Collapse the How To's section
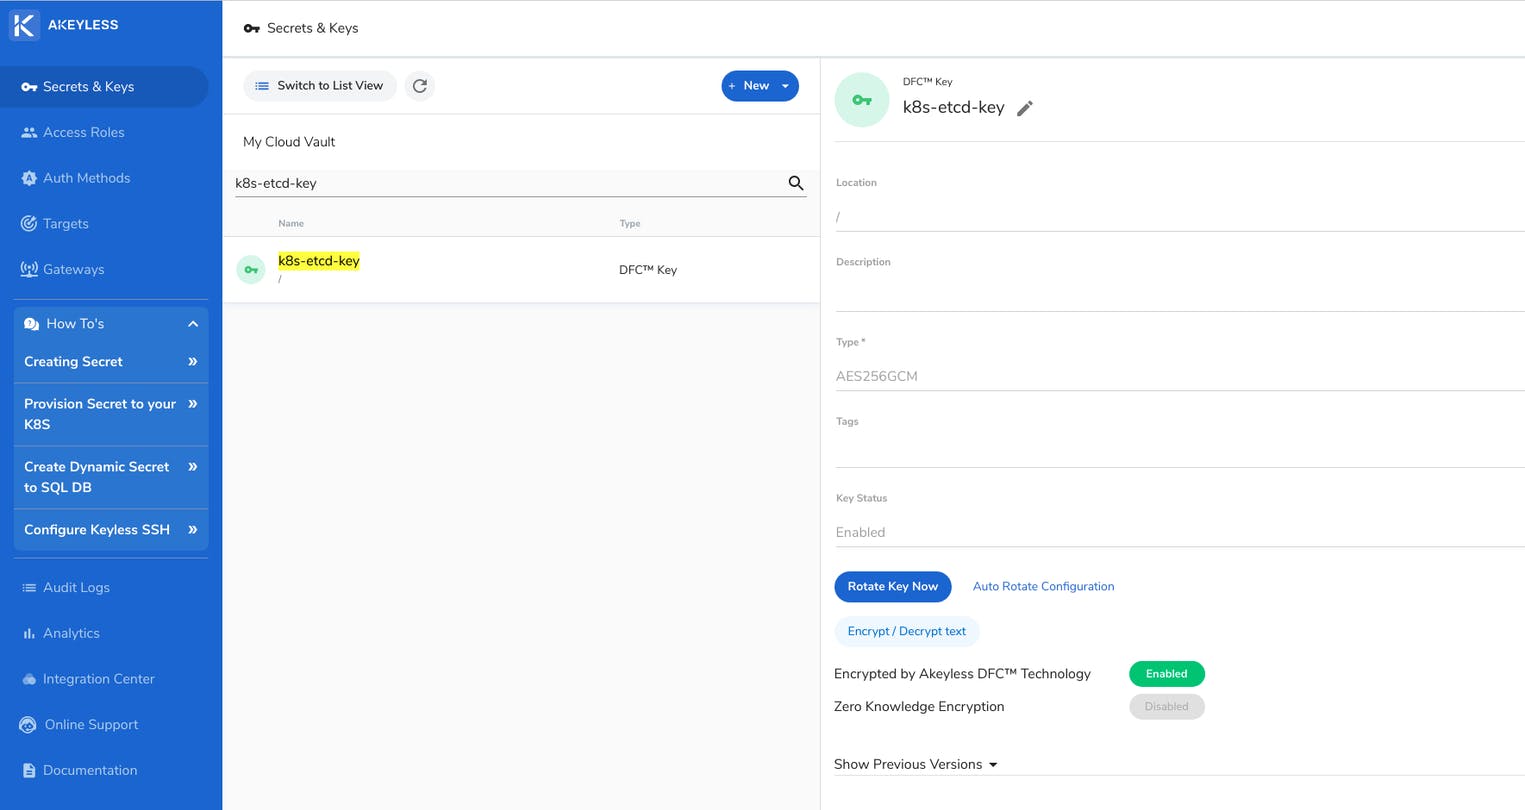The image size is (1525, 810). pos(193,324)
